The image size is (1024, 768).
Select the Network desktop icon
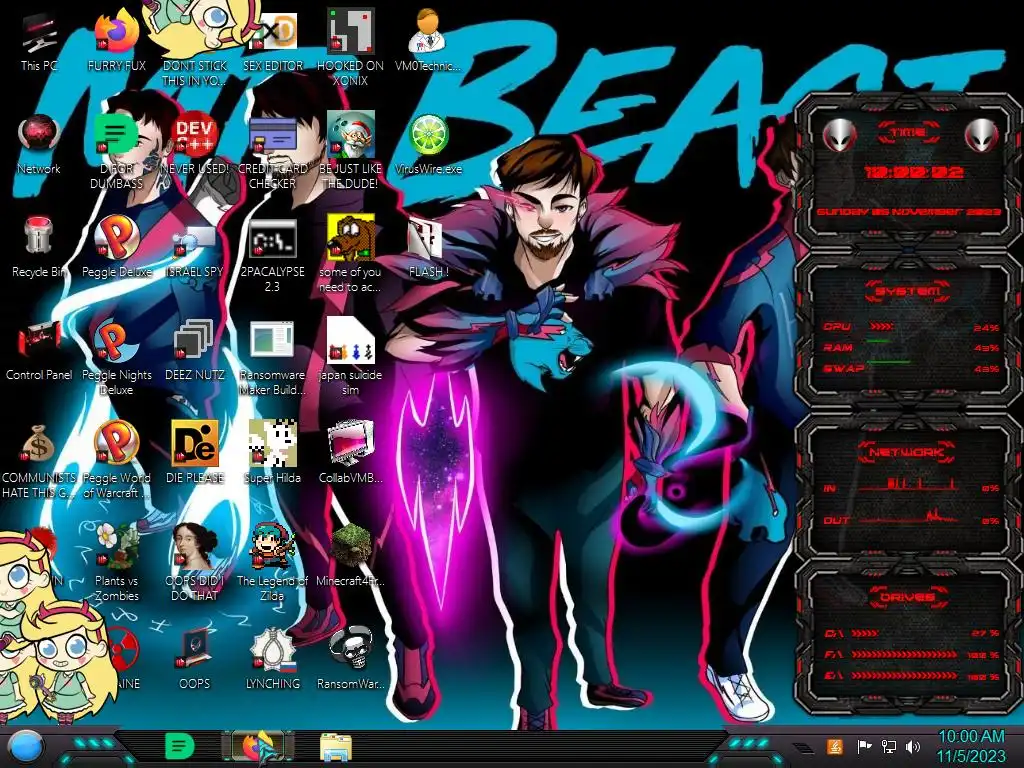(x=39, y=145)
